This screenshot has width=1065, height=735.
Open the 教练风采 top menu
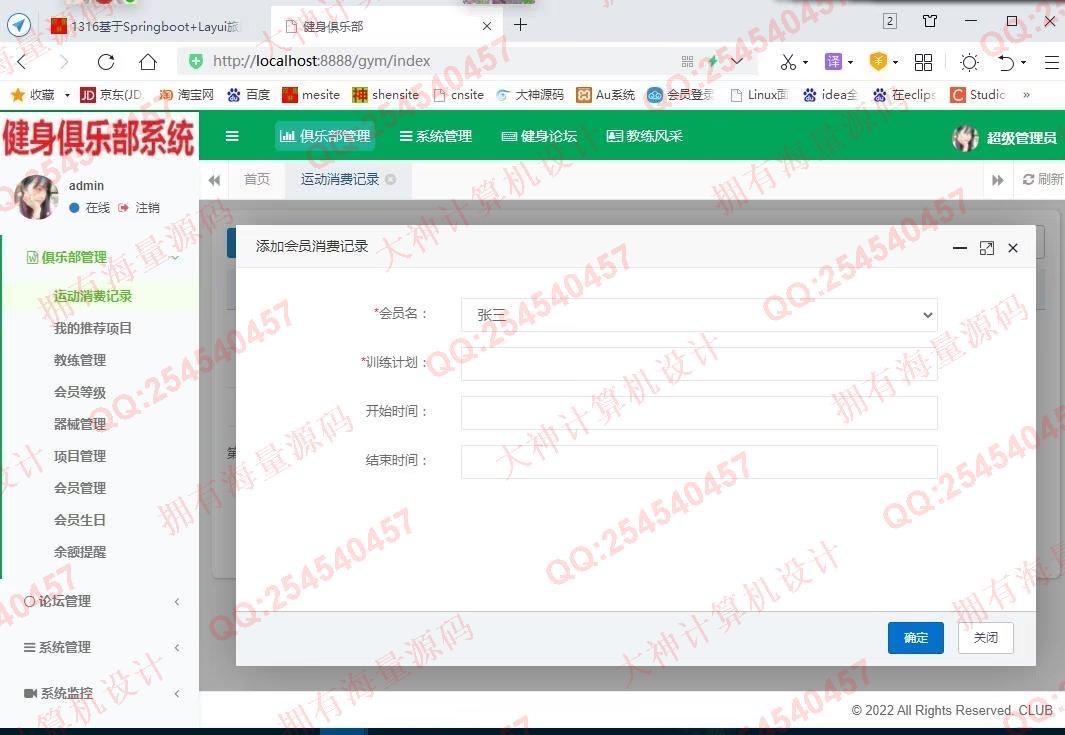point(645,136)
